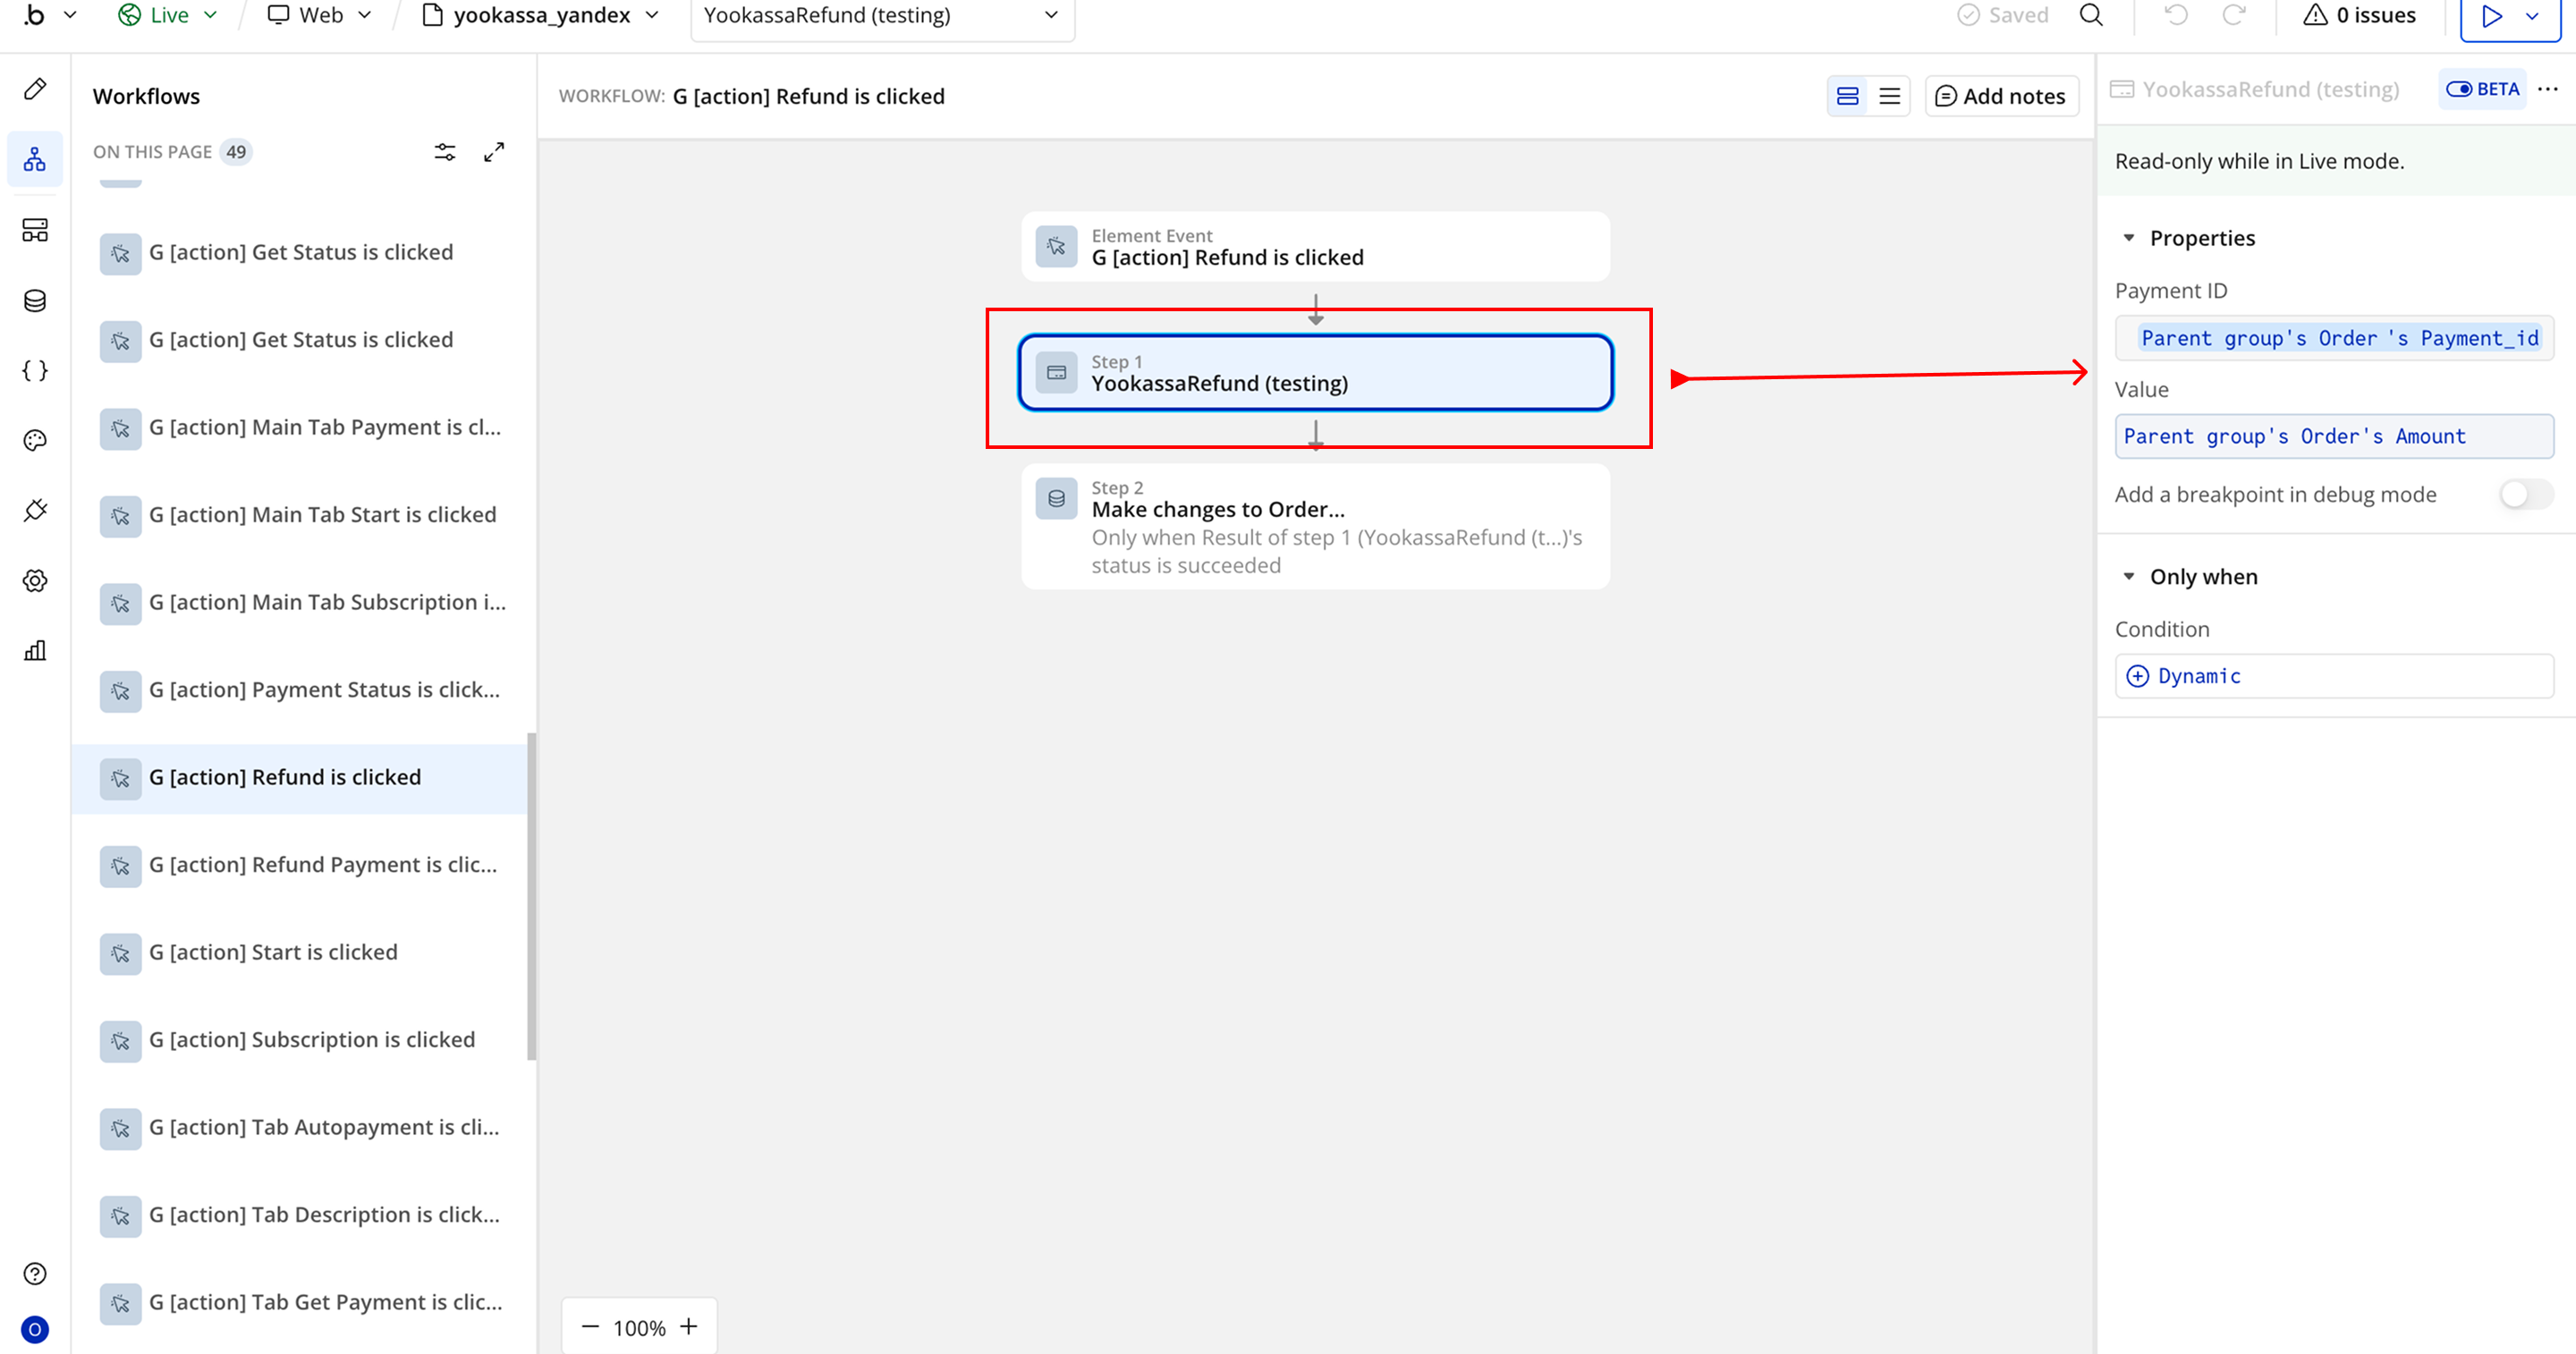Collapse the Properties section
This screenshot has height=1354, width=2576.
(2129, 238)
